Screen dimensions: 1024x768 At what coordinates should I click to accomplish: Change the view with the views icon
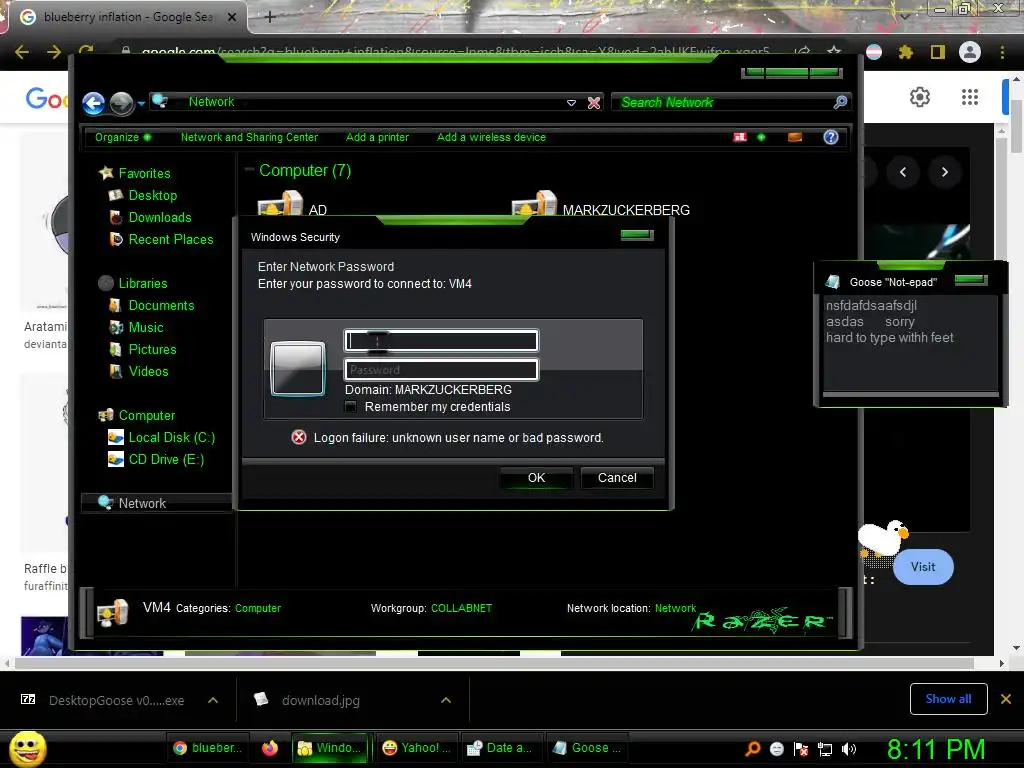pyautogui.click(x=740, y=137)
